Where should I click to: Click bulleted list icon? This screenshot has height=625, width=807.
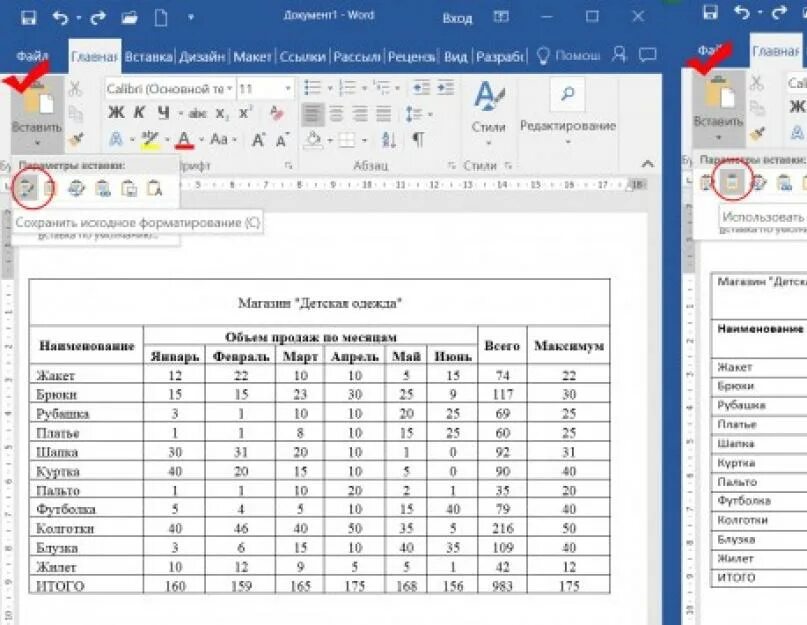(312, 88)
